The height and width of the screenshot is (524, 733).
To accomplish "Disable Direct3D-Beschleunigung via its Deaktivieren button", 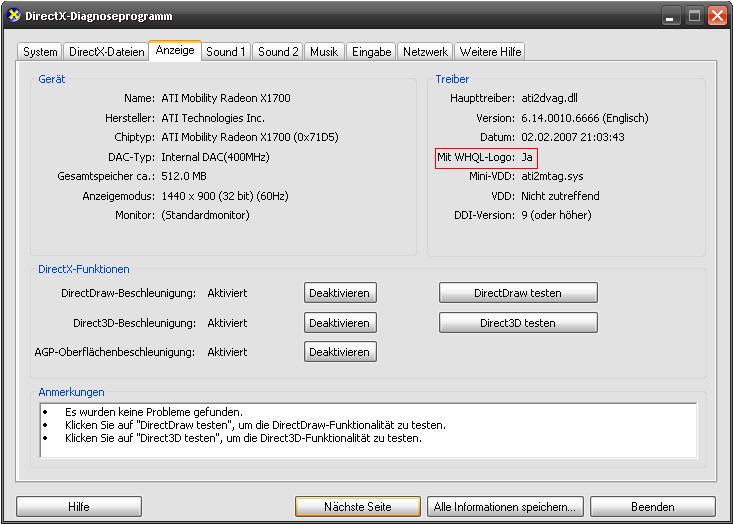I will click(340, 323).
